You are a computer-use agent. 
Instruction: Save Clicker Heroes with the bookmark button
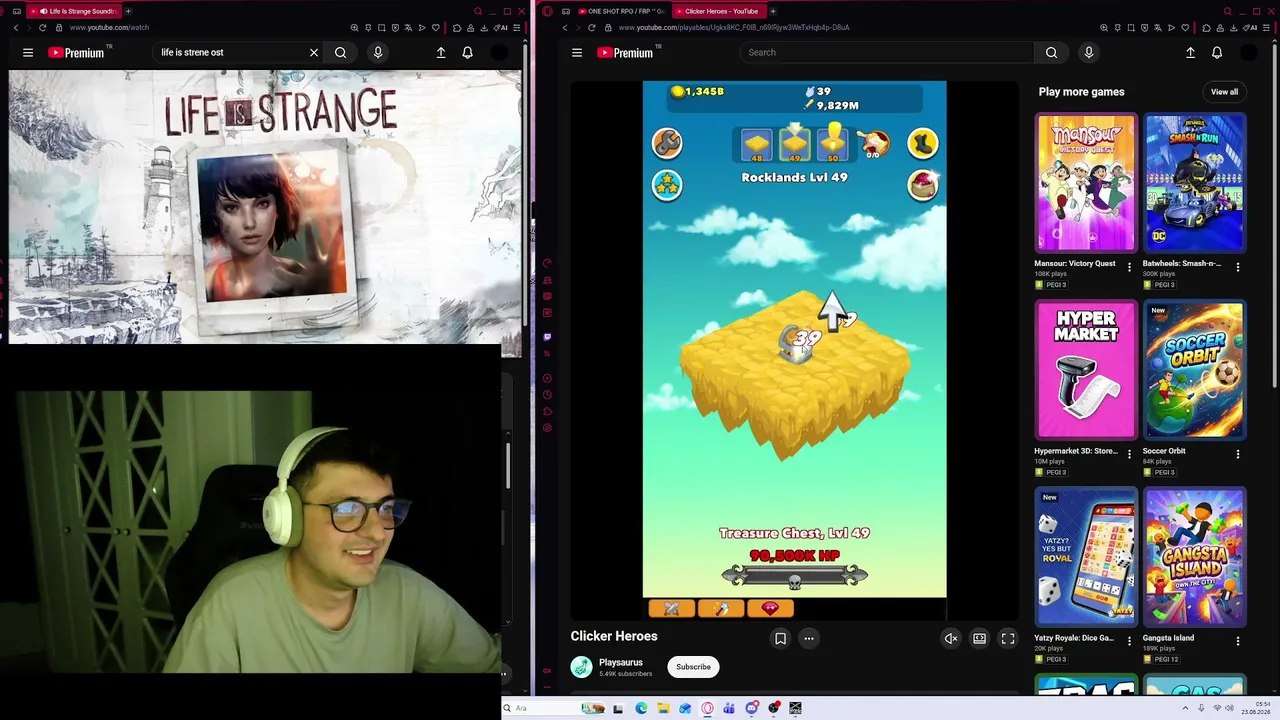[x=780, y=638]
